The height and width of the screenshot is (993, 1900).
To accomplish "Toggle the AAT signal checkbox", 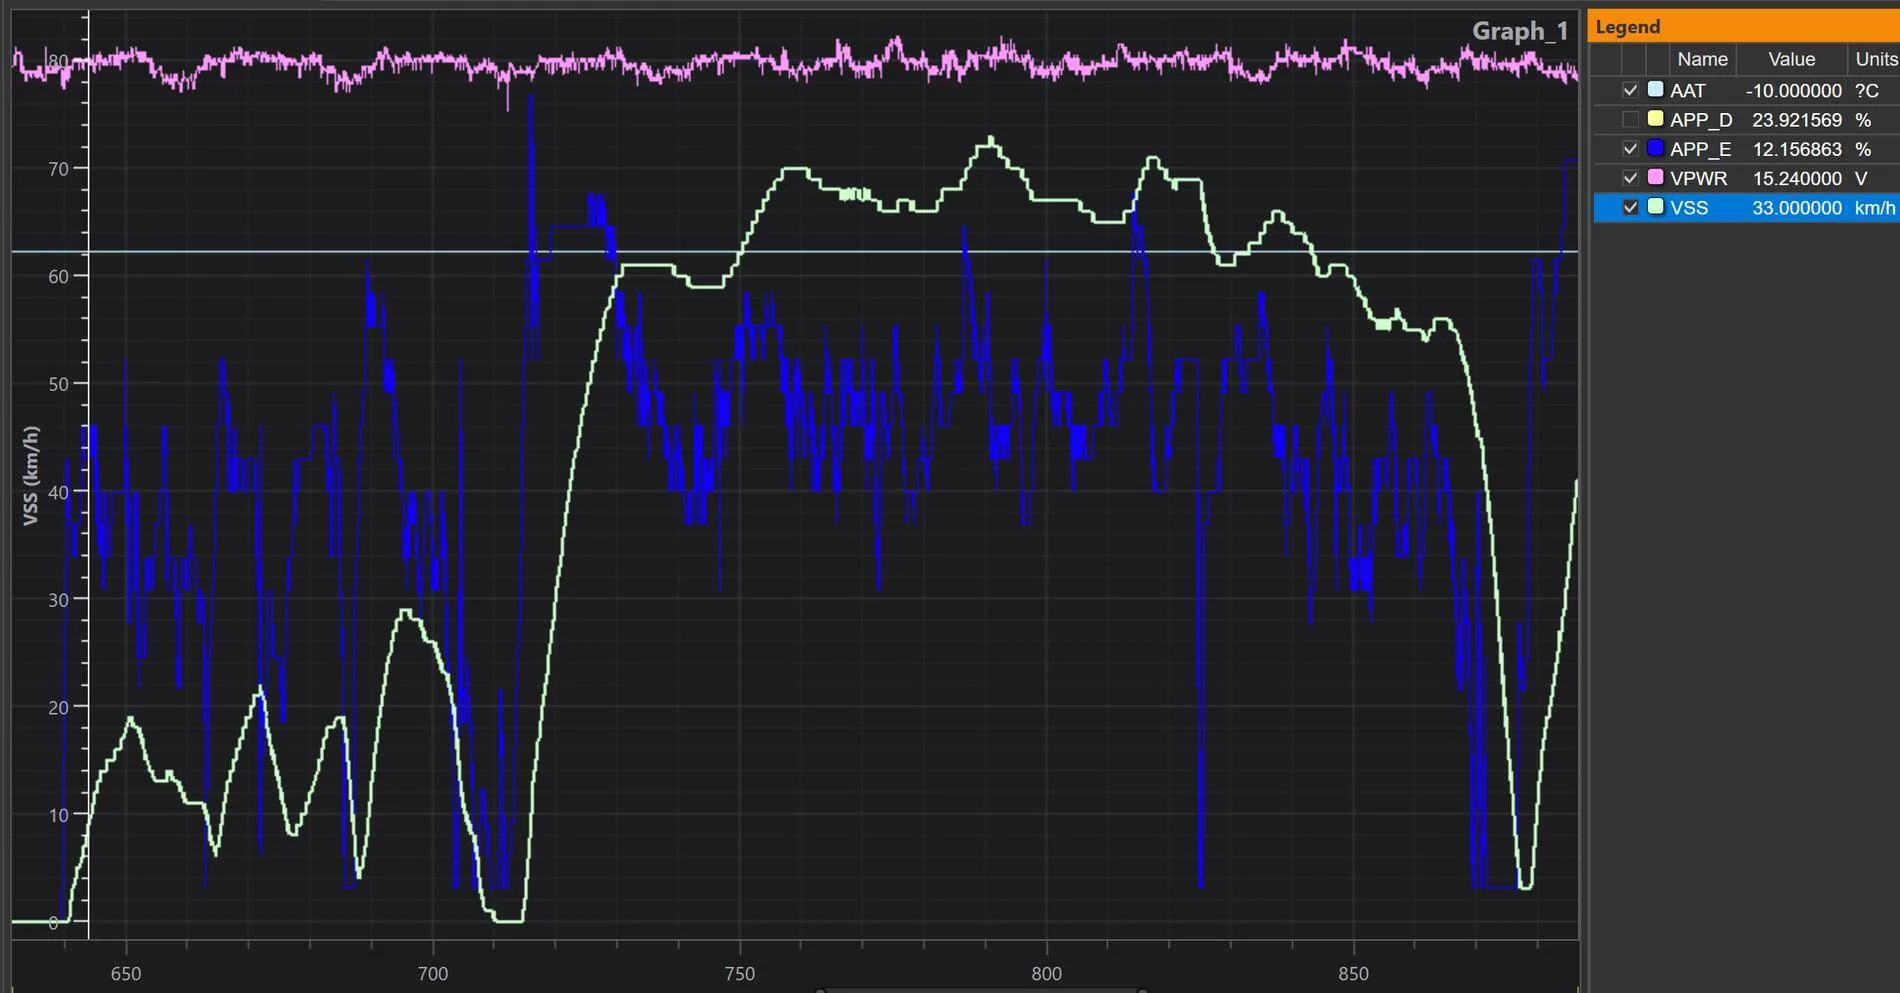I will (x=1630, y=90).
